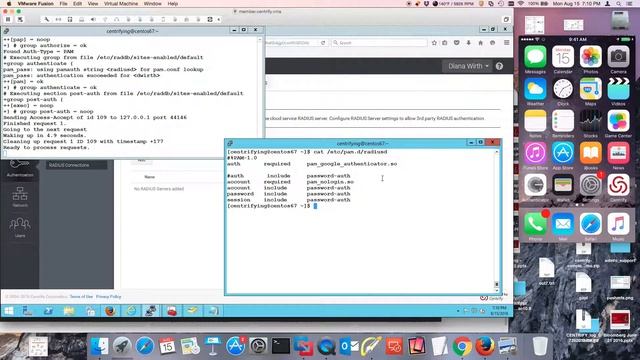
Task: Click the reload button in Firefox address bar
Action: pos(323,42)
